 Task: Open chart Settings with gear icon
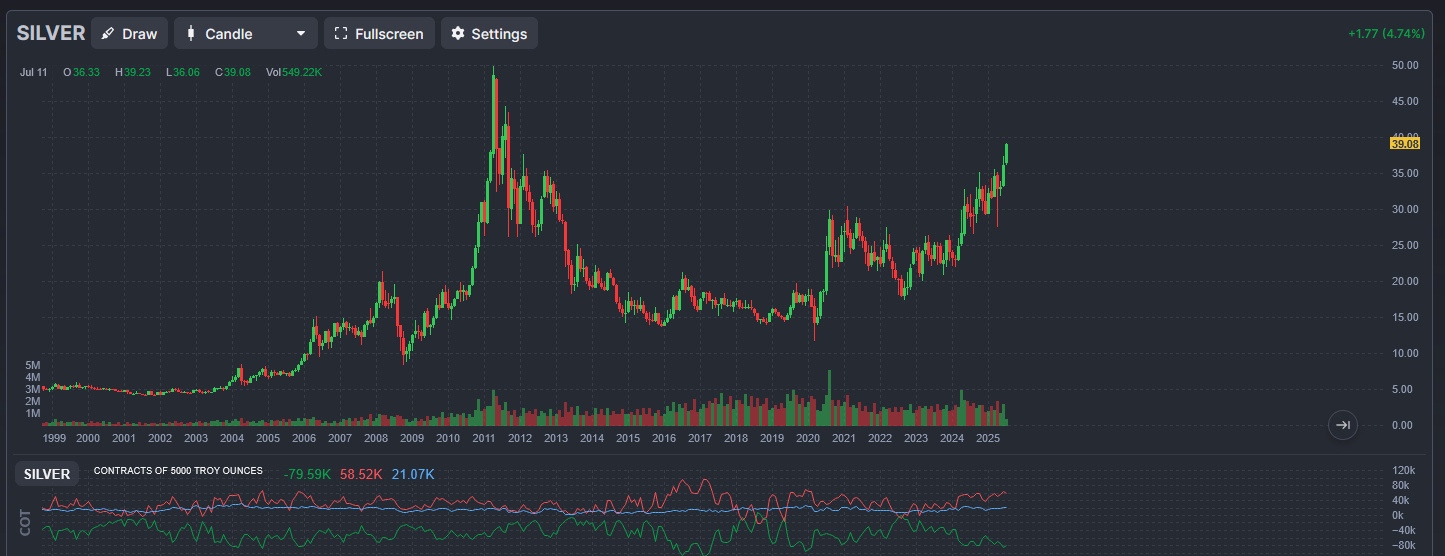coord(489,33)
